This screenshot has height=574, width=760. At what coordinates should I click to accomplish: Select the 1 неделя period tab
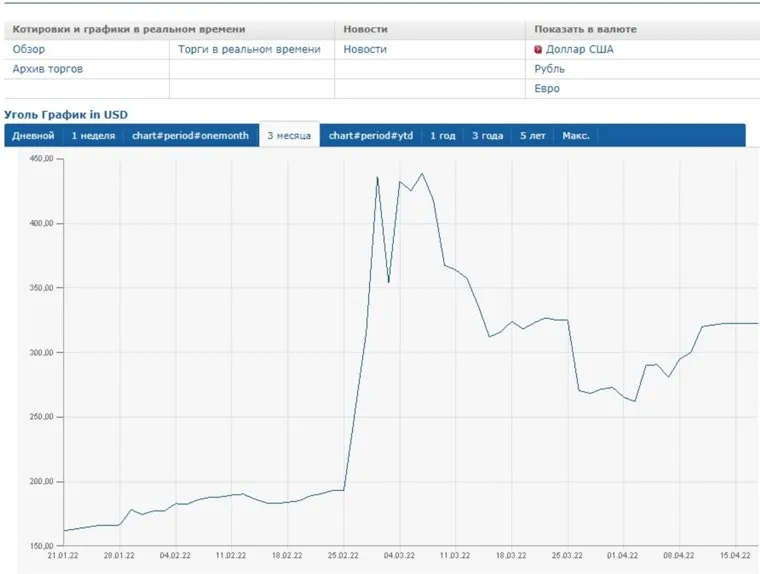click(93, 136)
